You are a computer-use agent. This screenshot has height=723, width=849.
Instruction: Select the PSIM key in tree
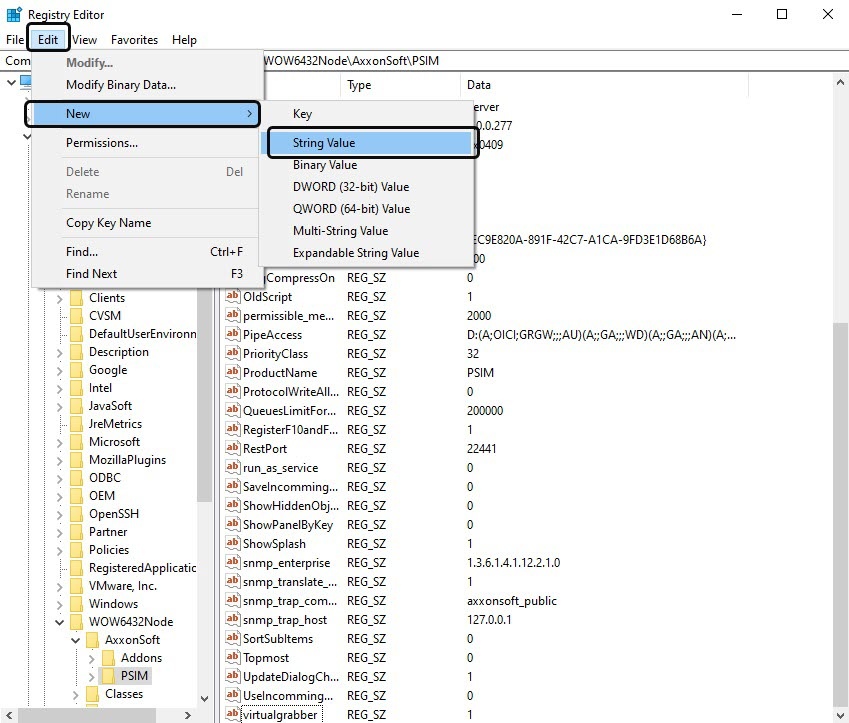134,676
